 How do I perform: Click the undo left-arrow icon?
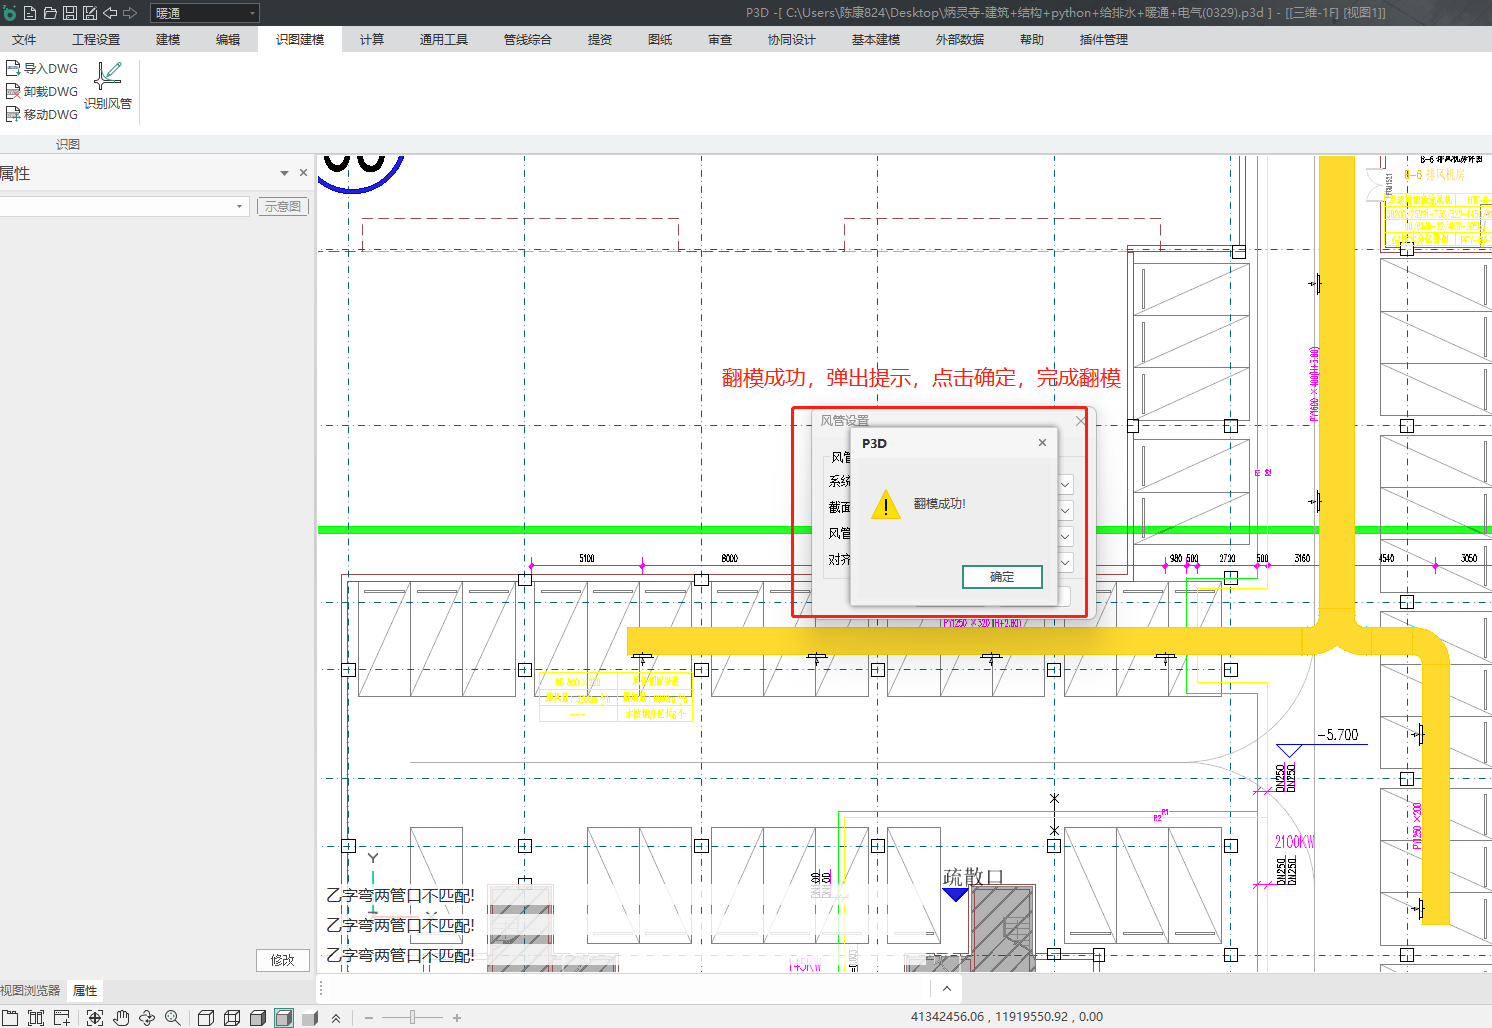(x=110, y=13)
